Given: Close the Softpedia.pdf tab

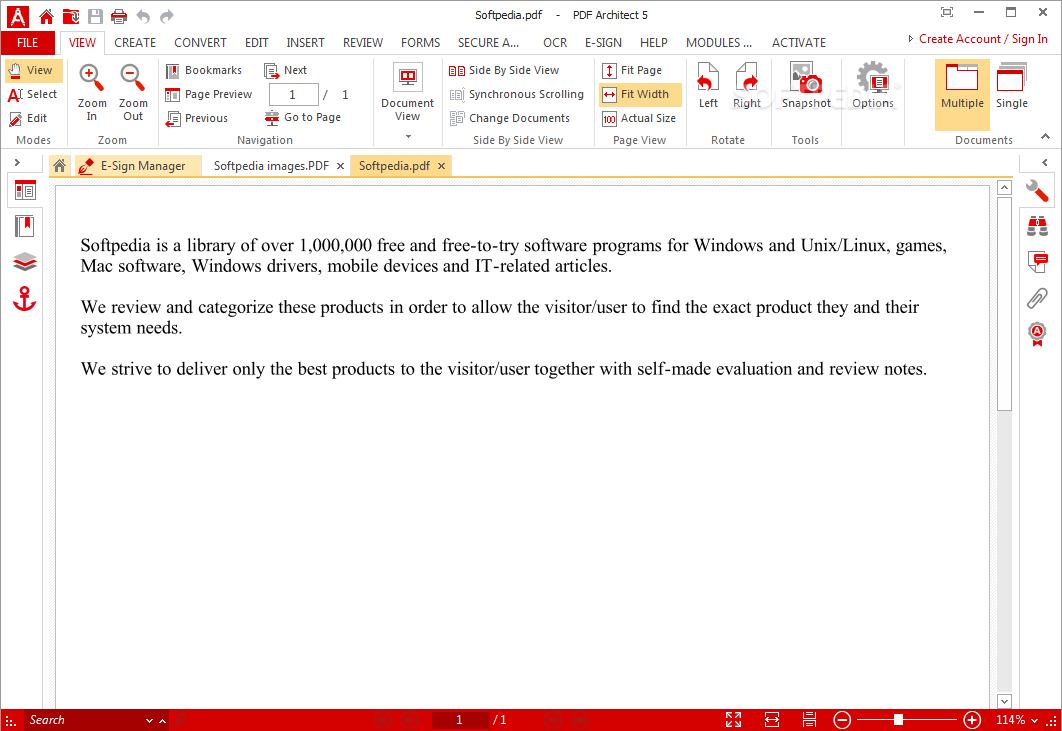Looking at the screenshot, I should (441, 166).
